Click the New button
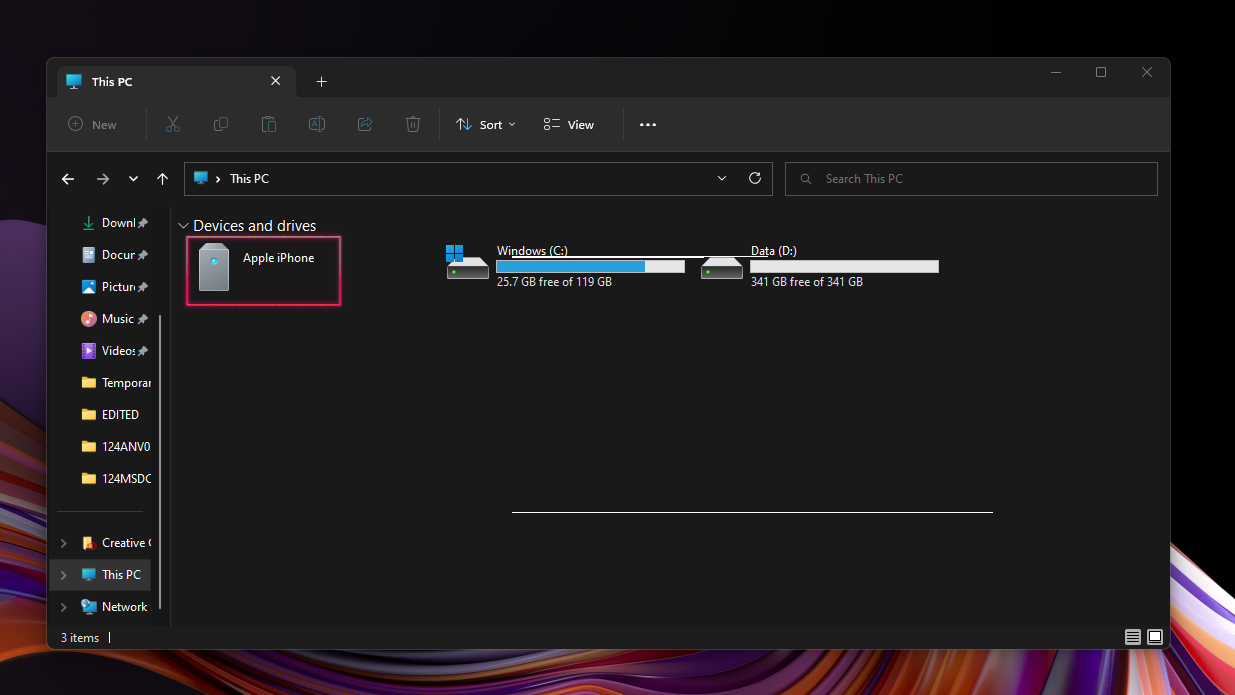 tap(92, 124)
